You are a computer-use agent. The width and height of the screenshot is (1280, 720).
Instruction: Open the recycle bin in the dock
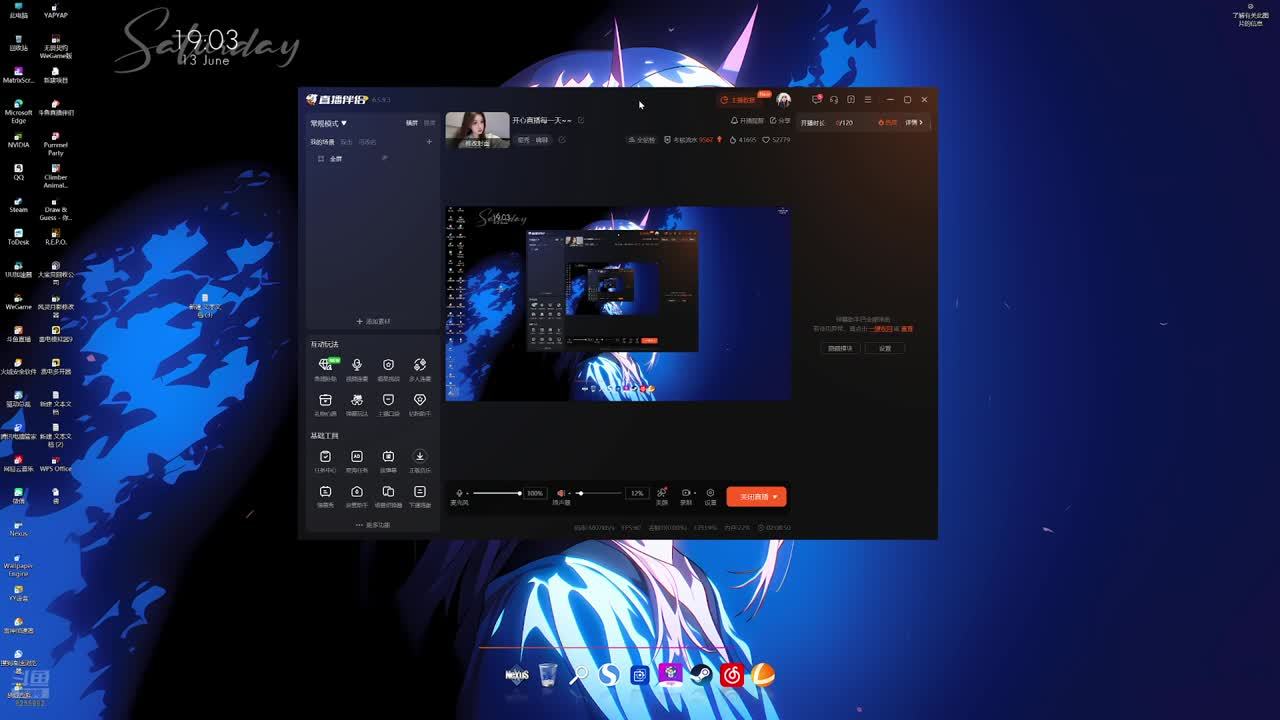point(547,675)
